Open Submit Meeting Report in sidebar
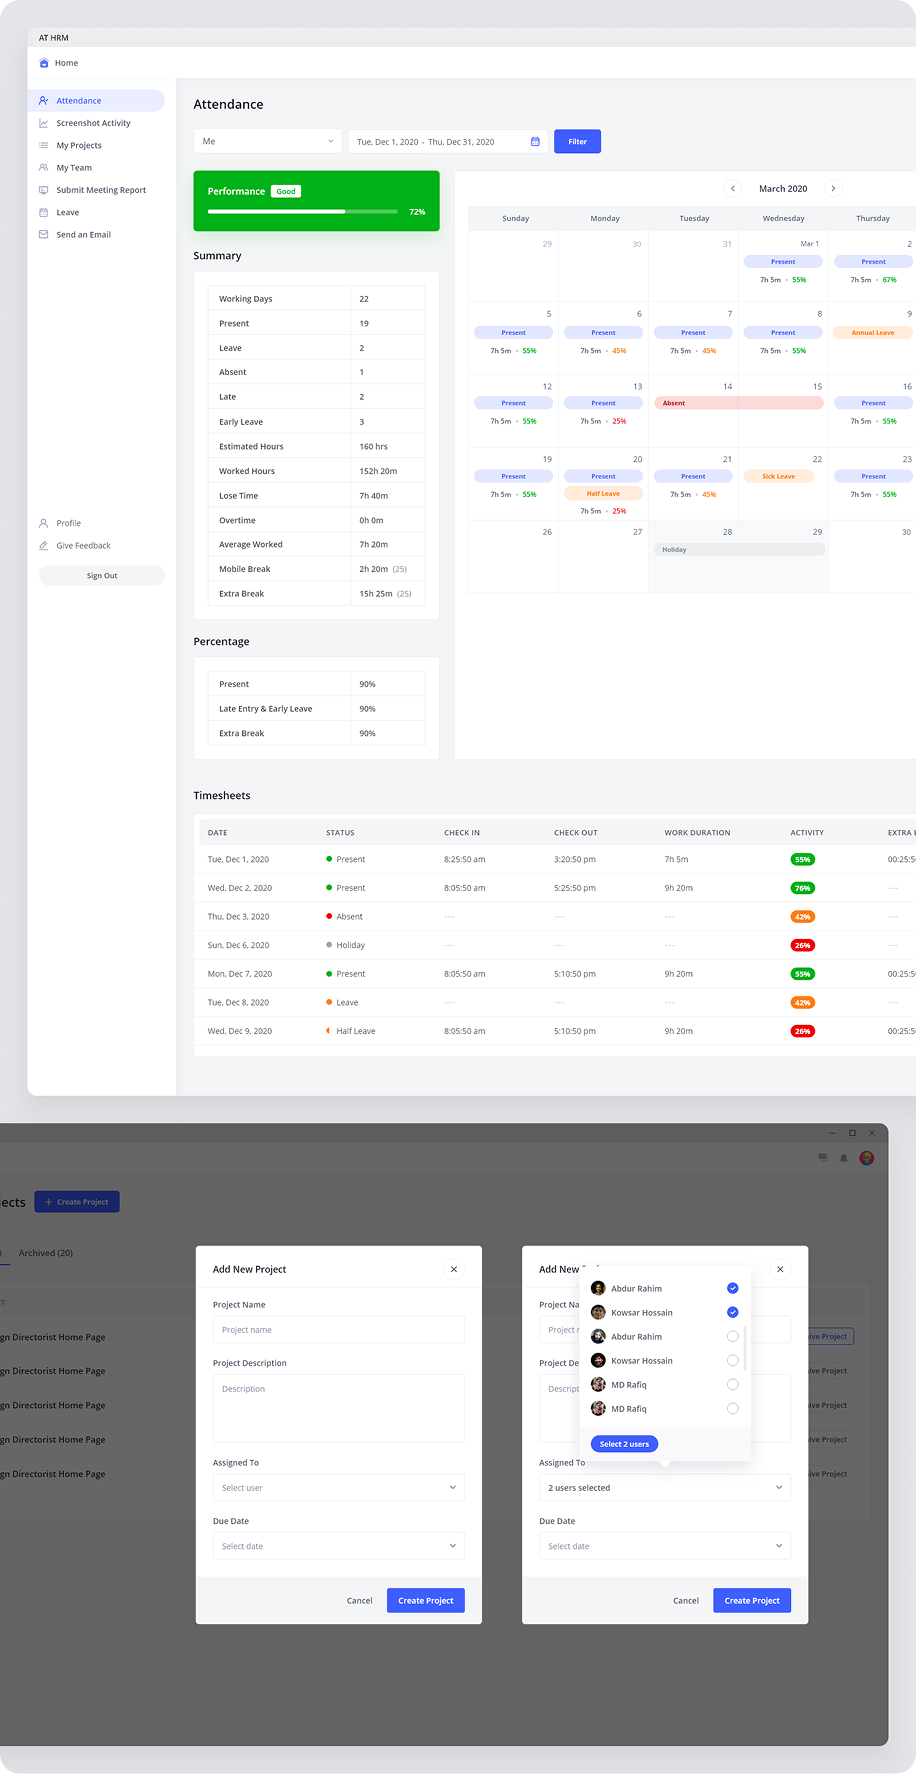This screenshot has height=1774, width=916. 101,190
